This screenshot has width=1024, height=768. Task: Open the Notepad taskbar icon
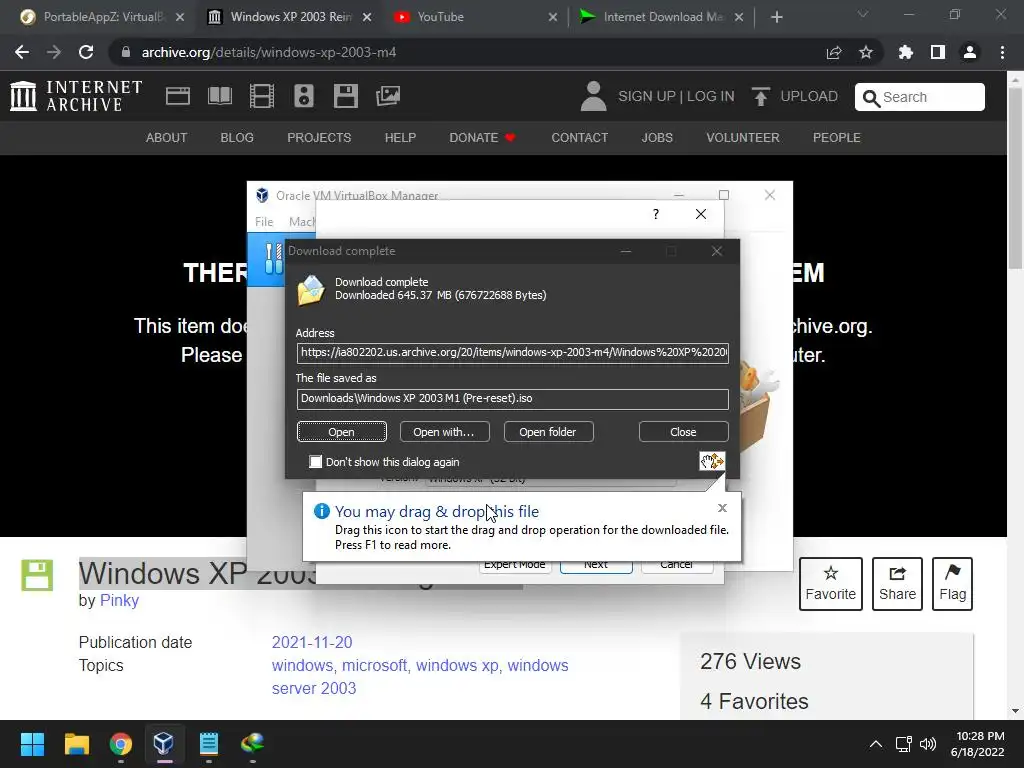click(x=208, y=744)
